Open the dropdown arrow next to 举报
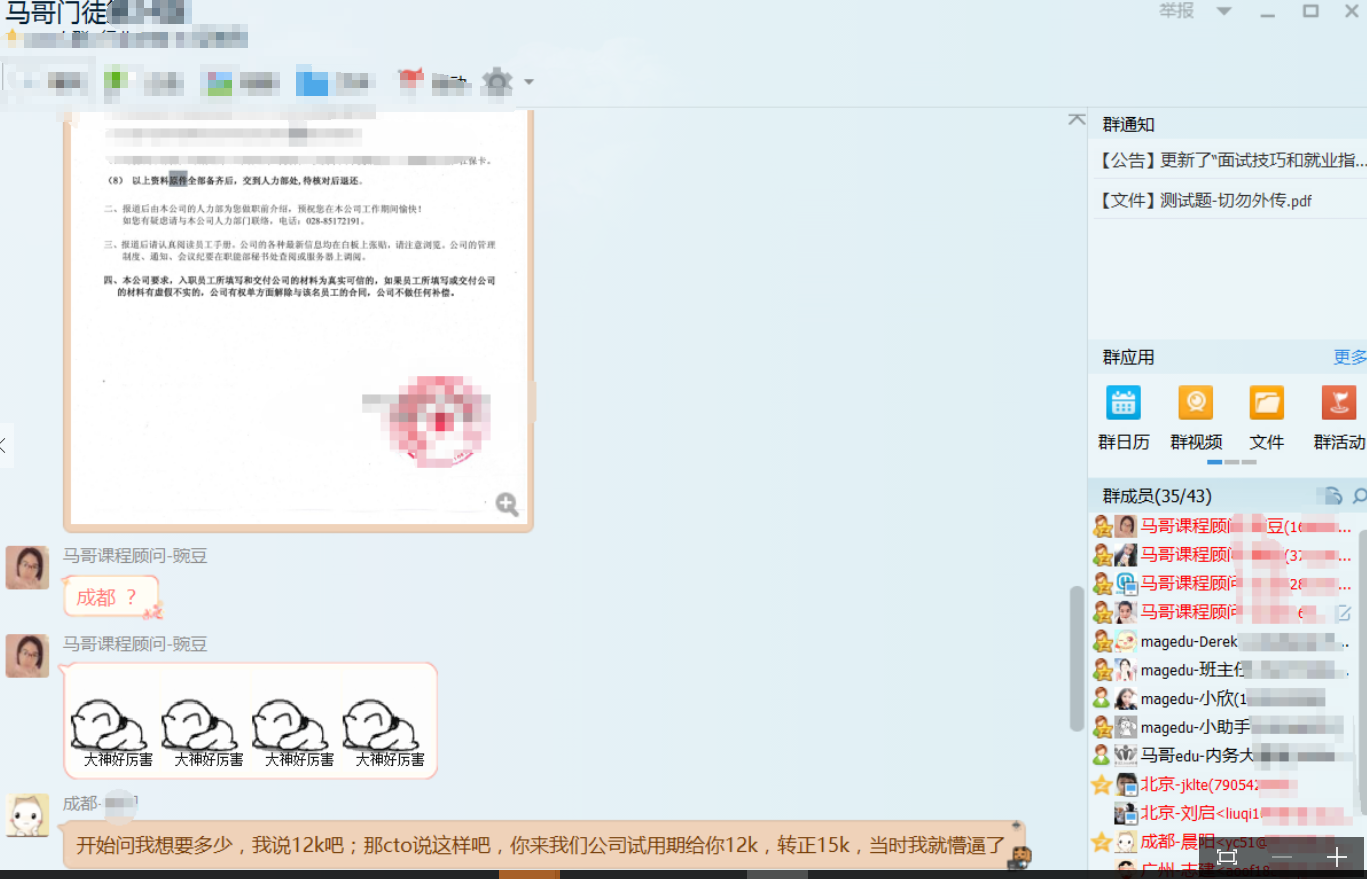1367x879 pixels. click(1224, 12)
